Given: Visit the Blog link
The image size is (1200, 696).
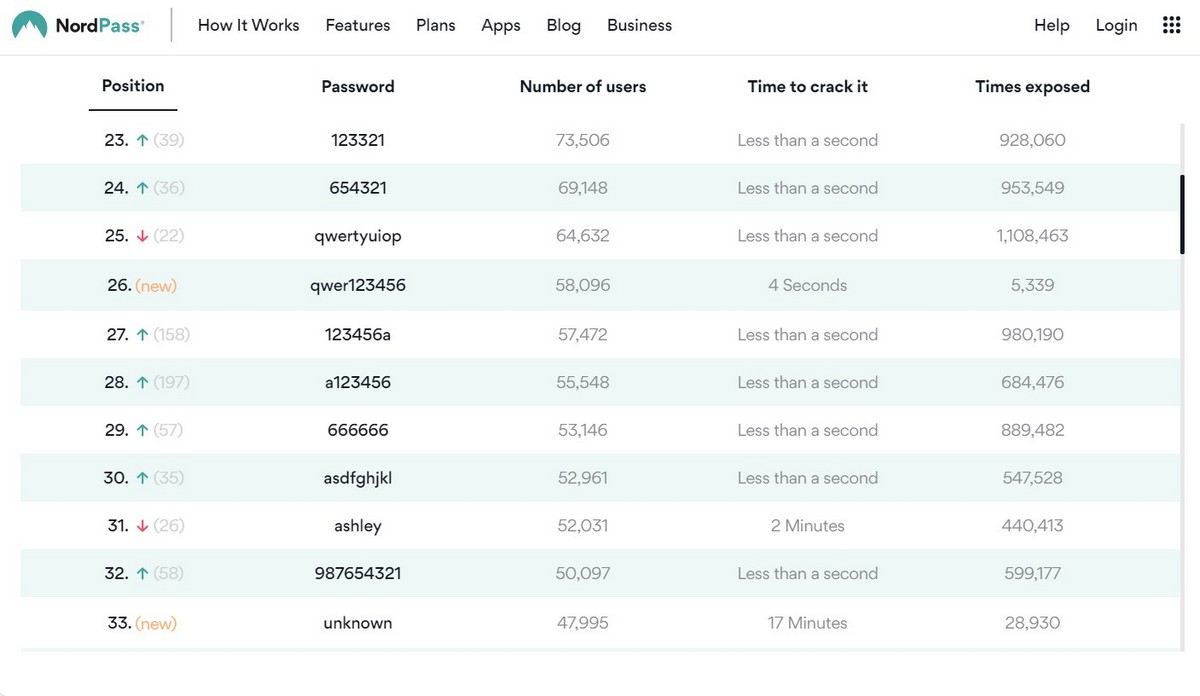Looking at the screenshot, I should click(x=563, y=25).
